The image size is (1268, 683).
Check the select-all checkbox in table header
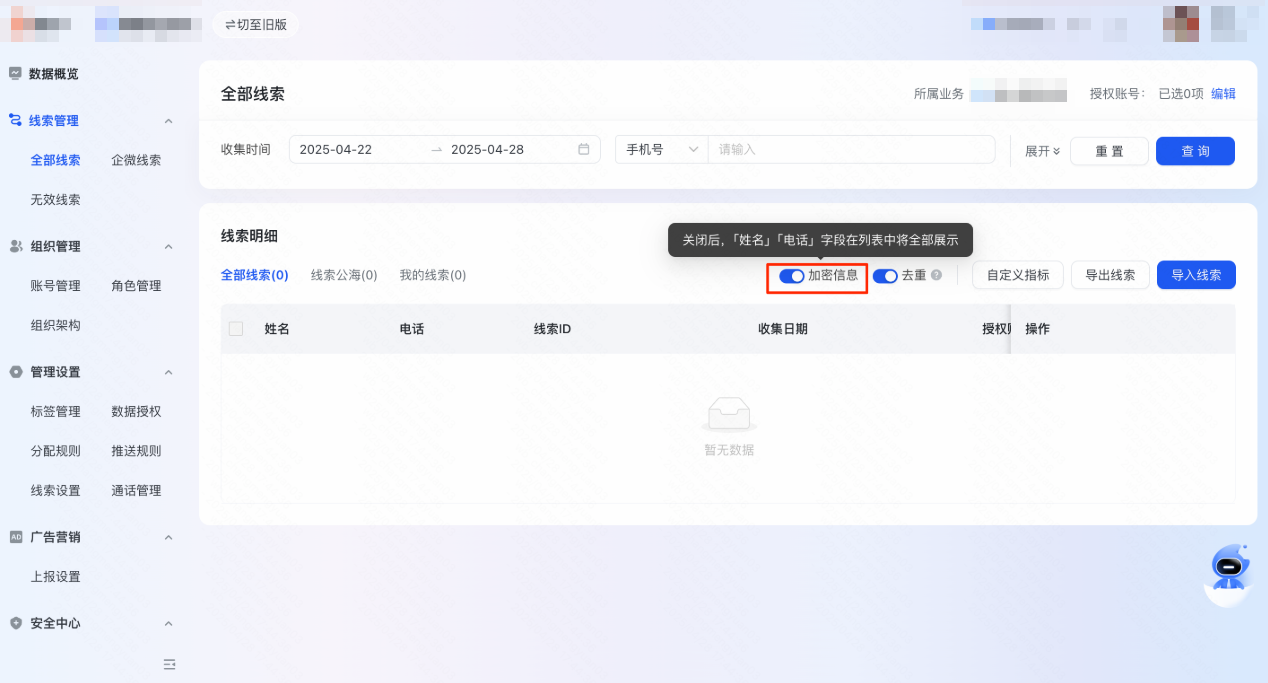pos(236,329)
